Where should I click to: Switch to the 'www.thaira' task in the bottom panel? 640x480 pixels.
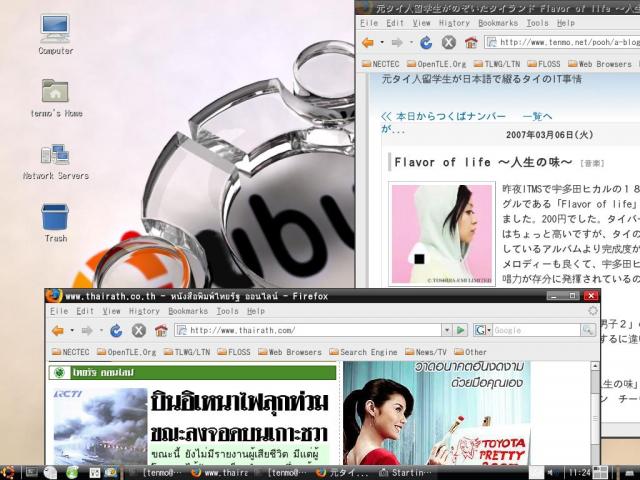point(220,473)
